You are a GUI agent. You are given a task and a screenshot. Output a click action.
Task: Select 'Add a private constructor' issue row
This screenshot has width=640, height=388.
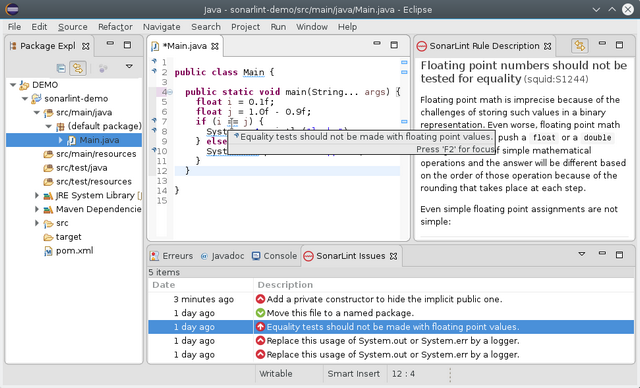pyautogui.click(x=391, y=299)
